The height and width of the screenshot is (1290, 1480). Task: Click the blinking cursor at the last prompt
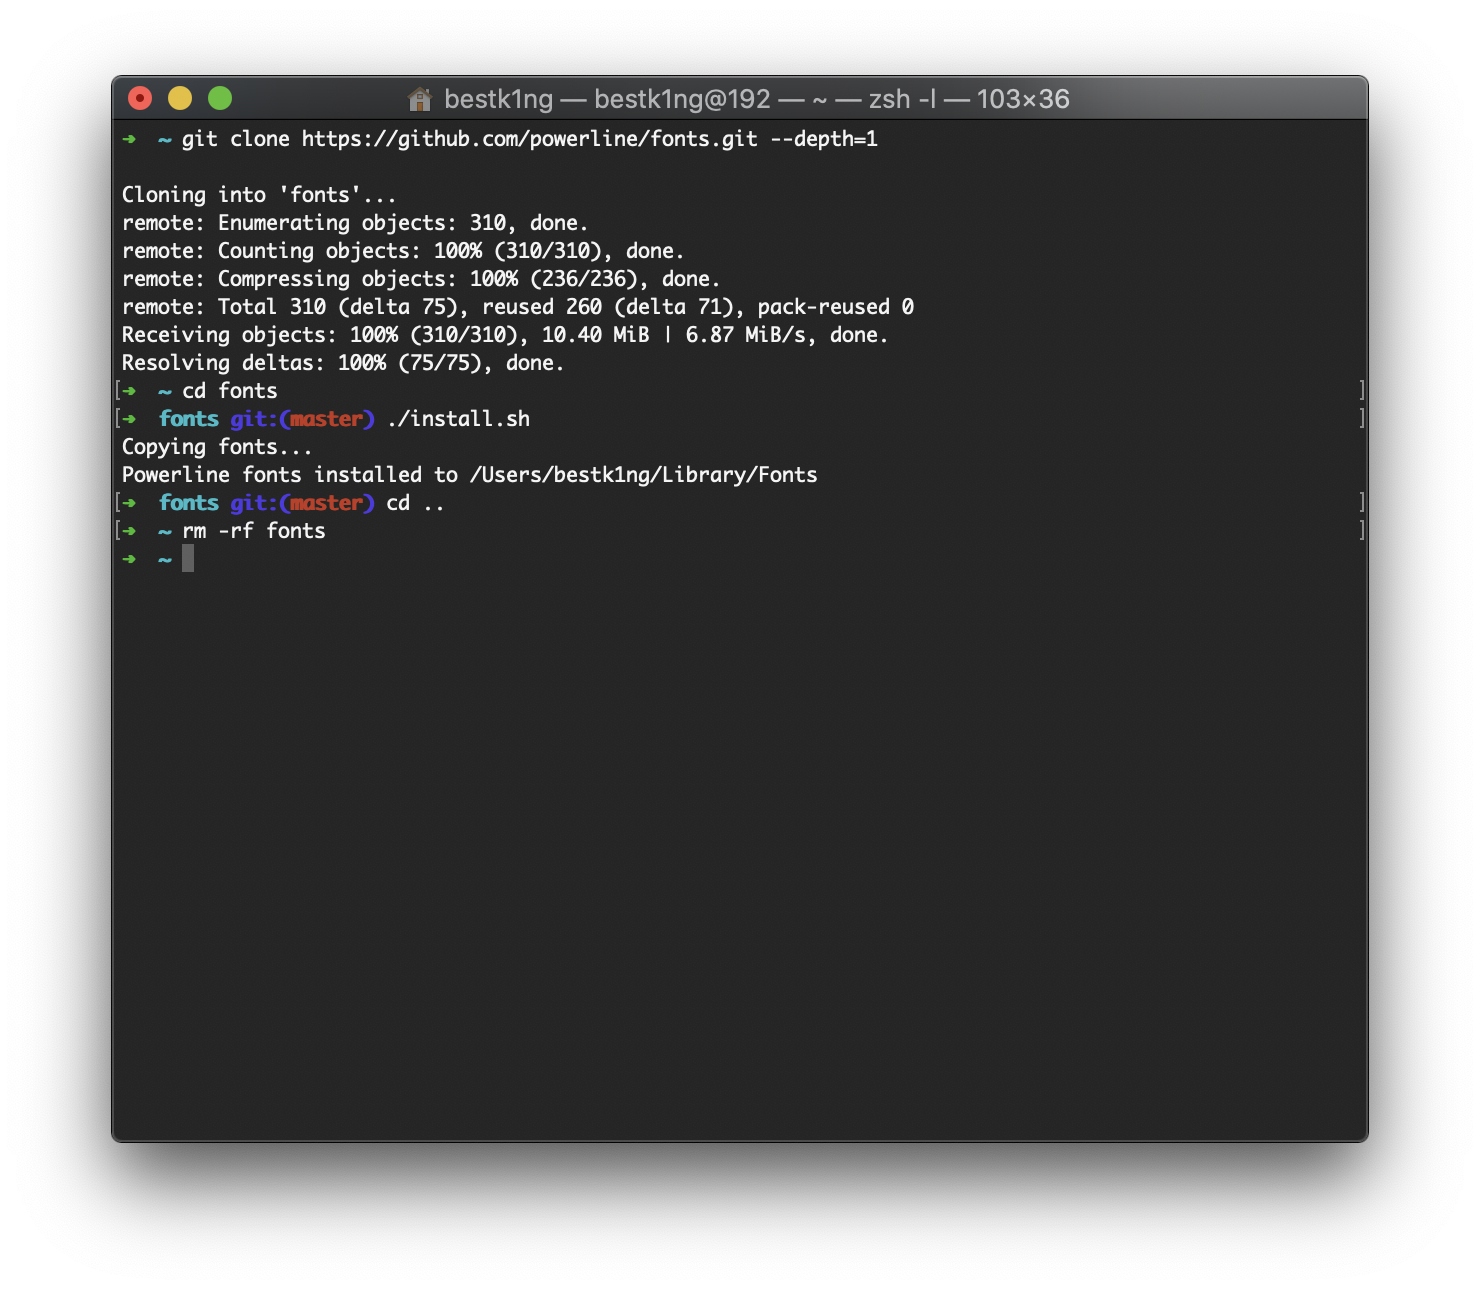coord(188,559)
